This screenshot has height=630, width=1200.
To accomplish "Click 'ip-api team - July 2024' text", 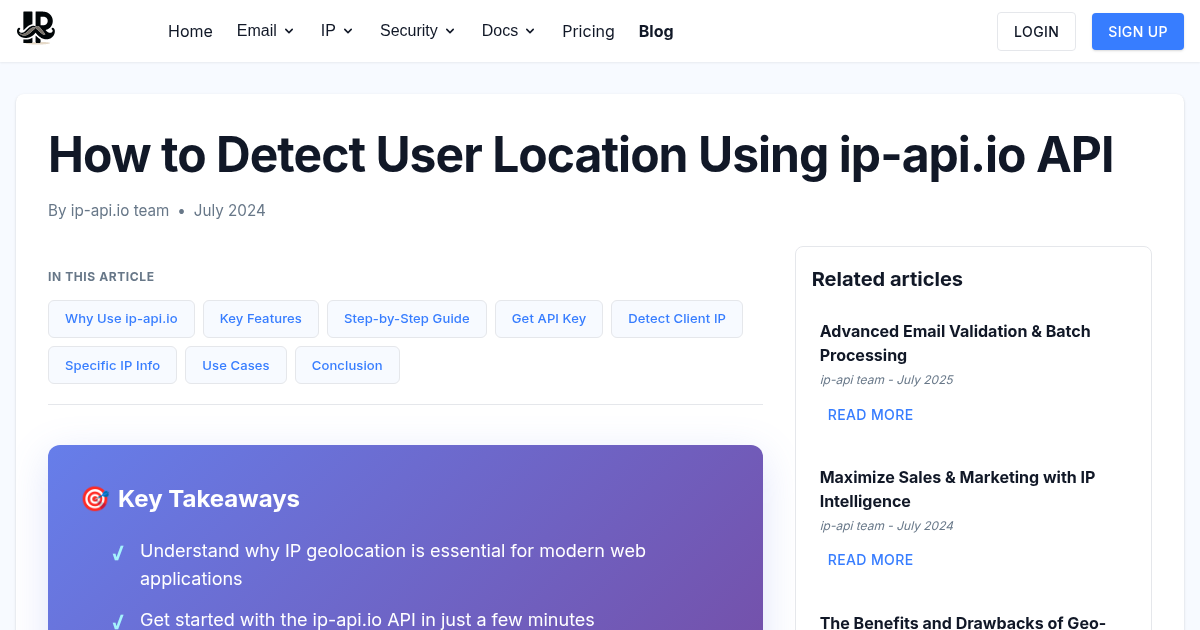I will [887, 526].
